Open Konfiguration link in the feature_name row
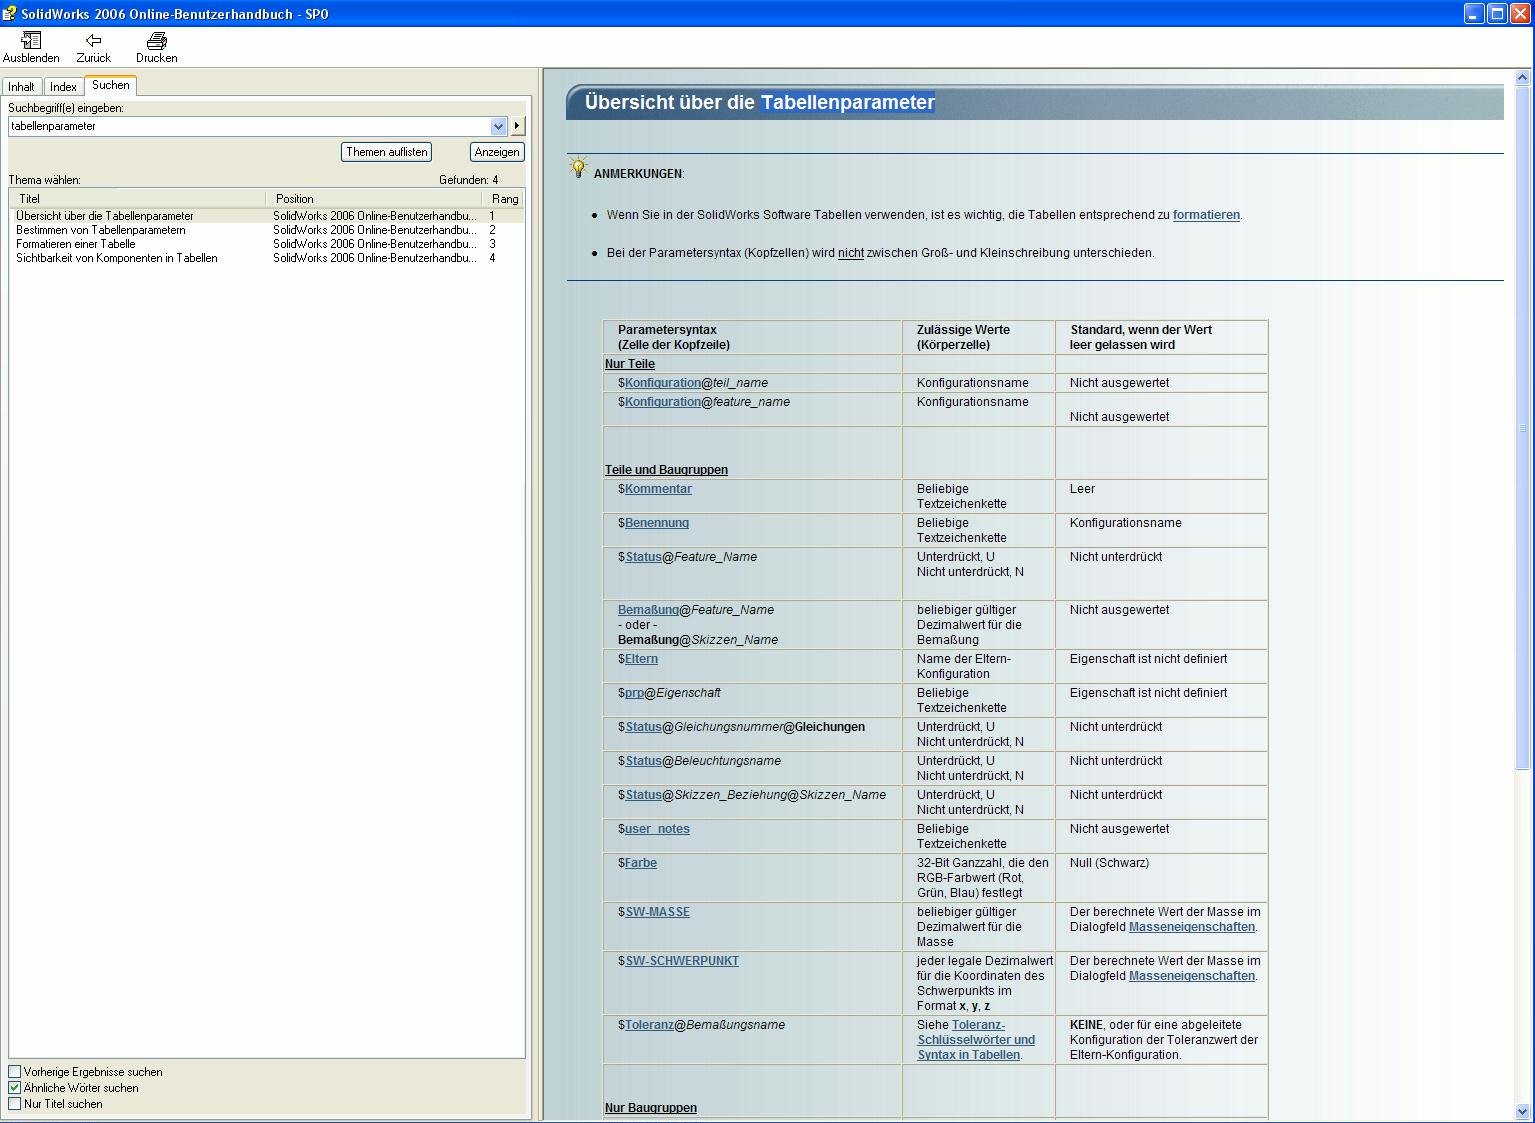Image resolution: width=1535 pixels, height=1123 pixels. pos(663,402)
